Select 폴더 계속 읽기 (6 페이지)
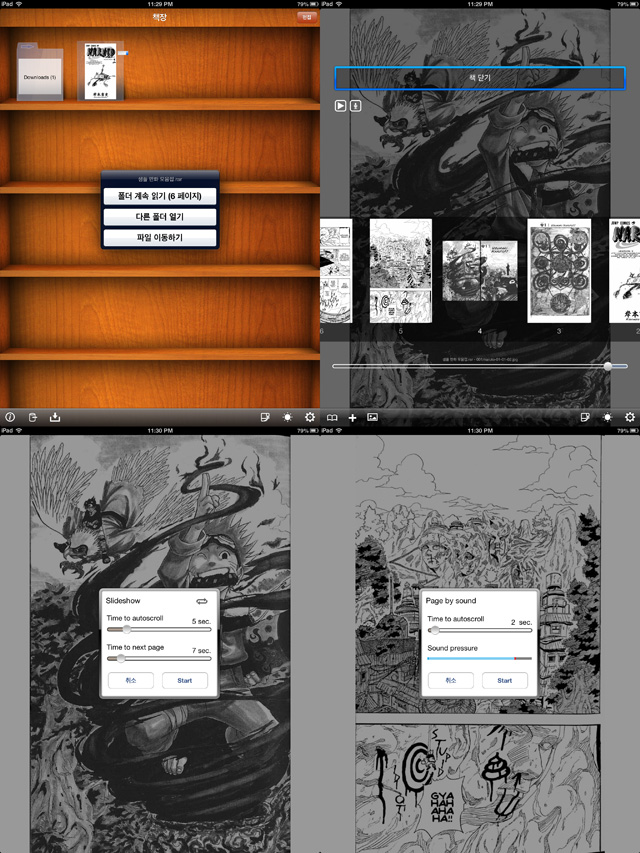The width and height of the screenshot is (640, 853). 160,196
